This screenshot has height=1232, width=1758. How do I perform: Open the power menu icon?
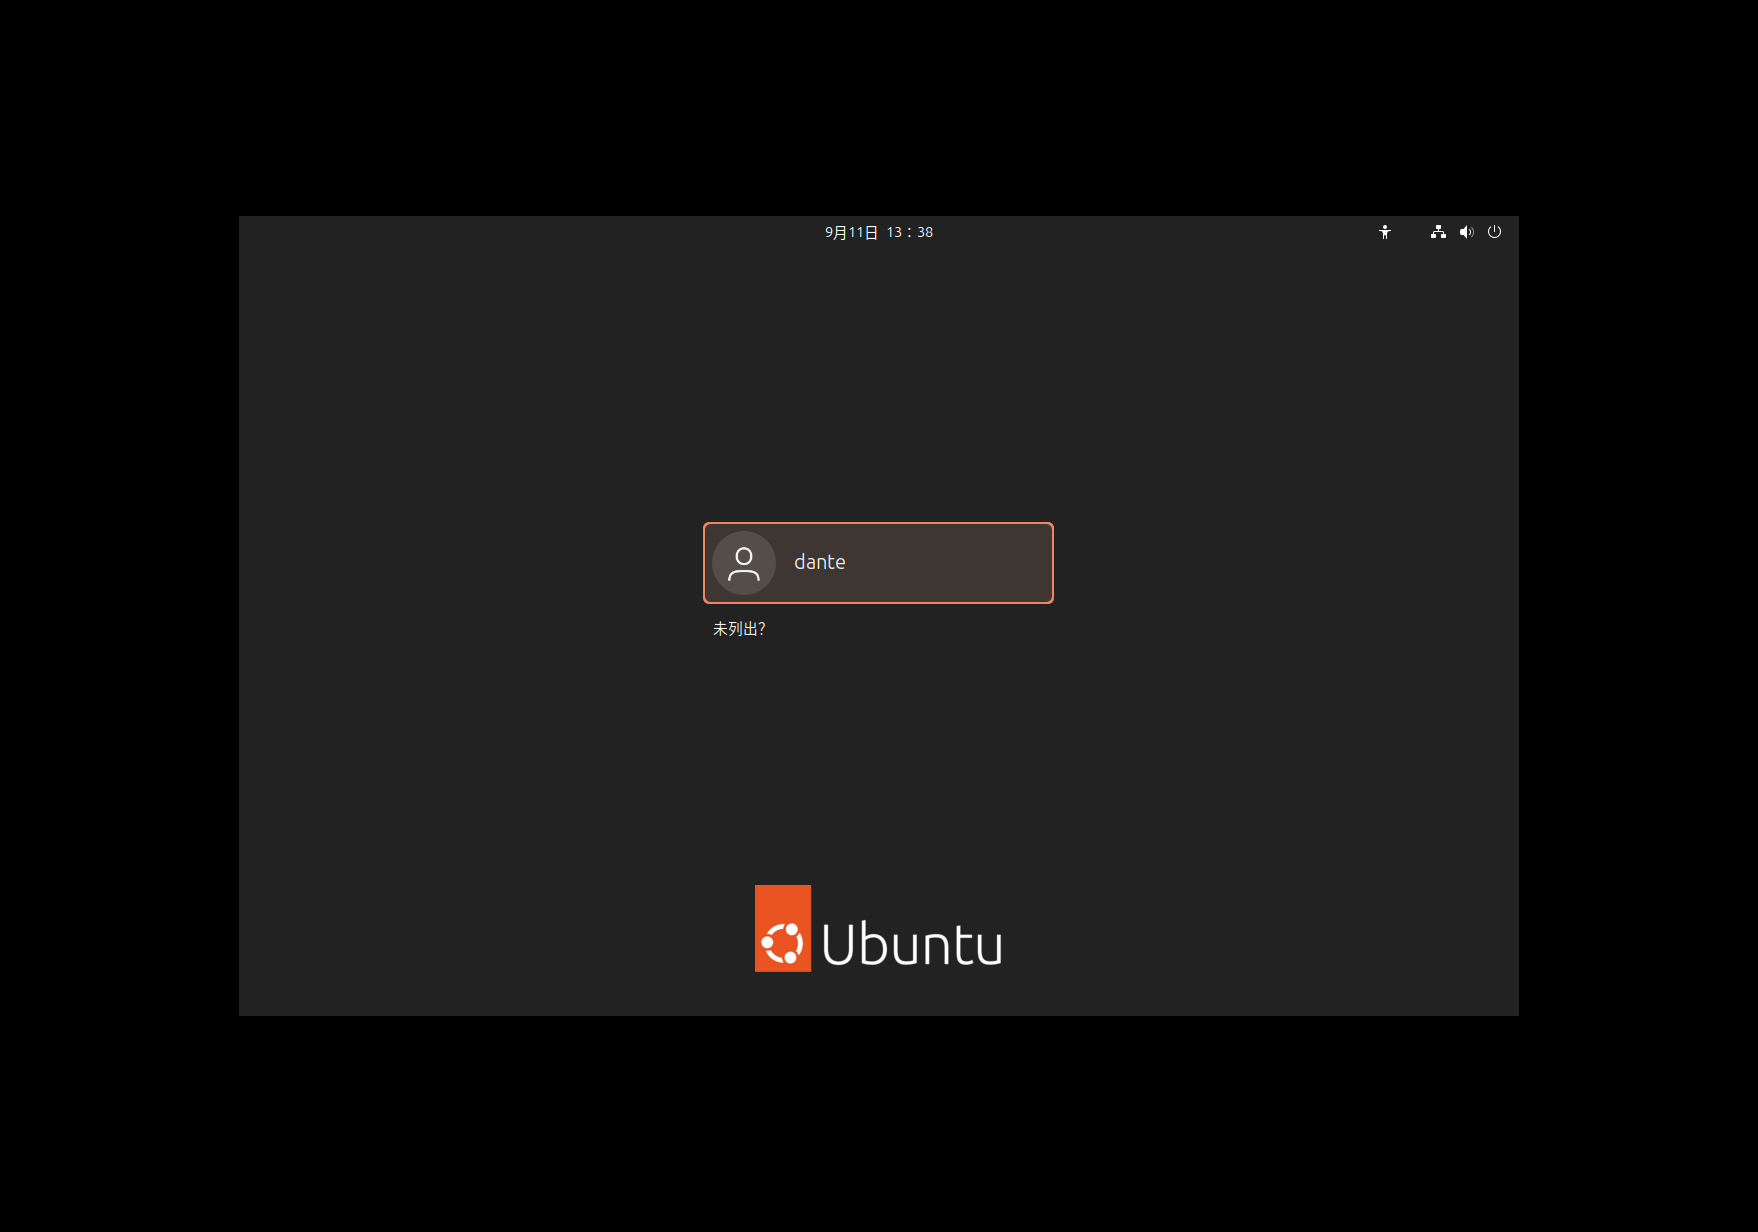point(1494,232)
